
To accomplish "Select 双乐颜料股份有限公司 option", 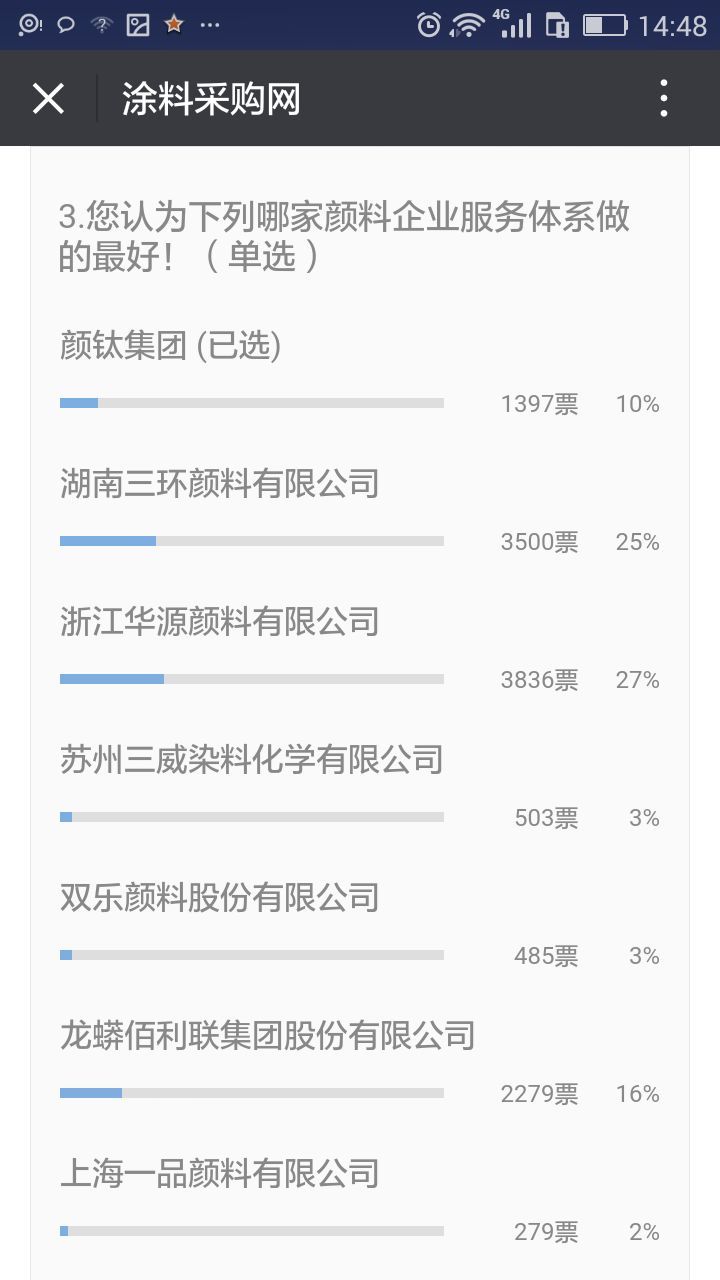I will coord(219,898).
